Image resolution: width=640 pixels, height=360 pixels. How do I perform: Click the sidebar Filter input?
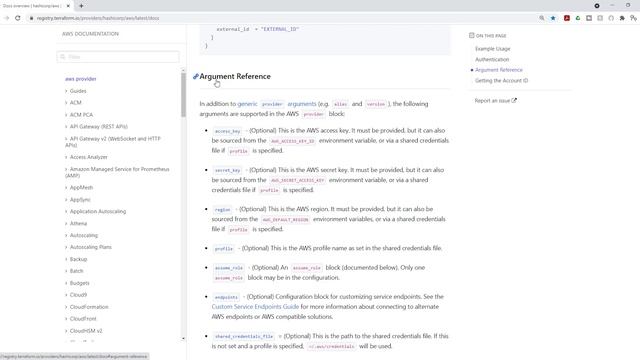(118, 57)
